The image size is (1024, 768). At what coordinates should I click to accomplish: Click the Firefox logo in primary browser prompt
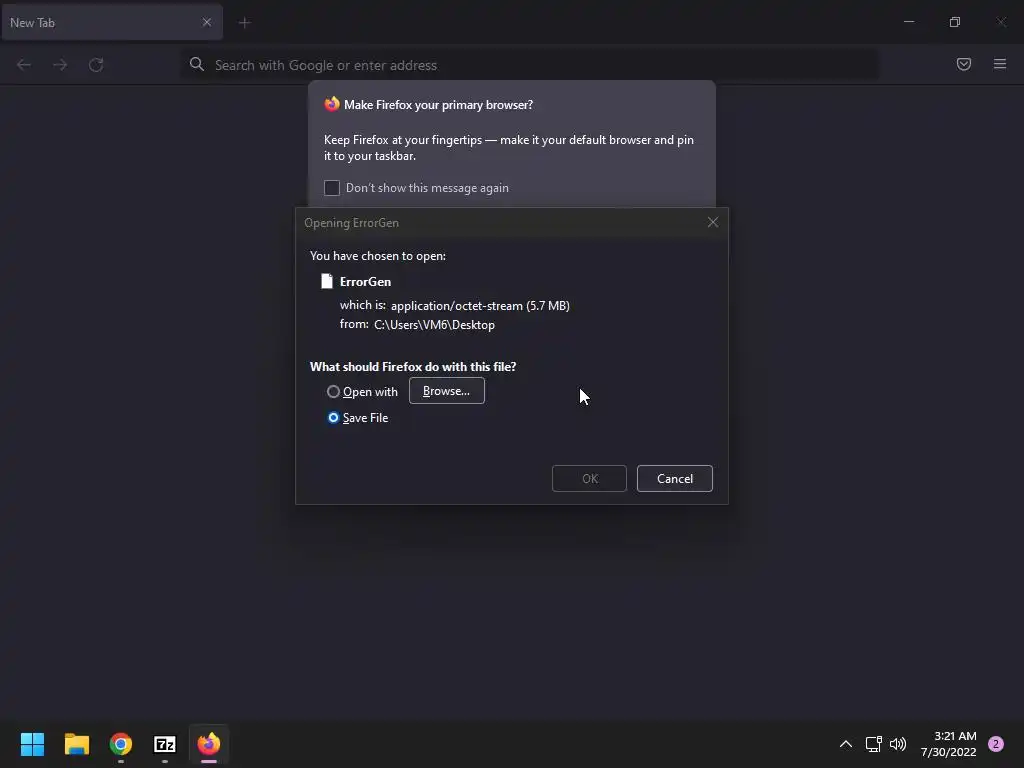pos(332,104)
